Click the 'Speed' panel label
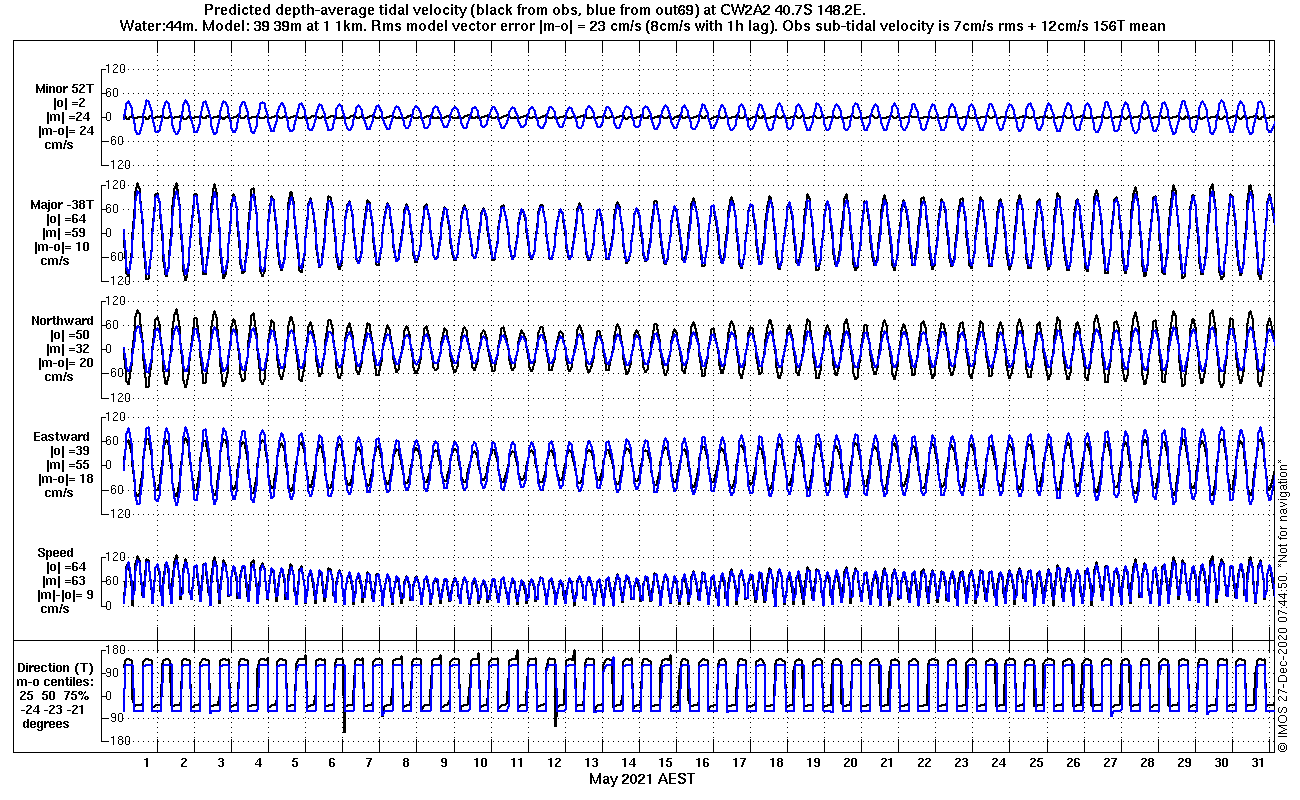This screenshot has width=1300, height=800. coord(56,553)
